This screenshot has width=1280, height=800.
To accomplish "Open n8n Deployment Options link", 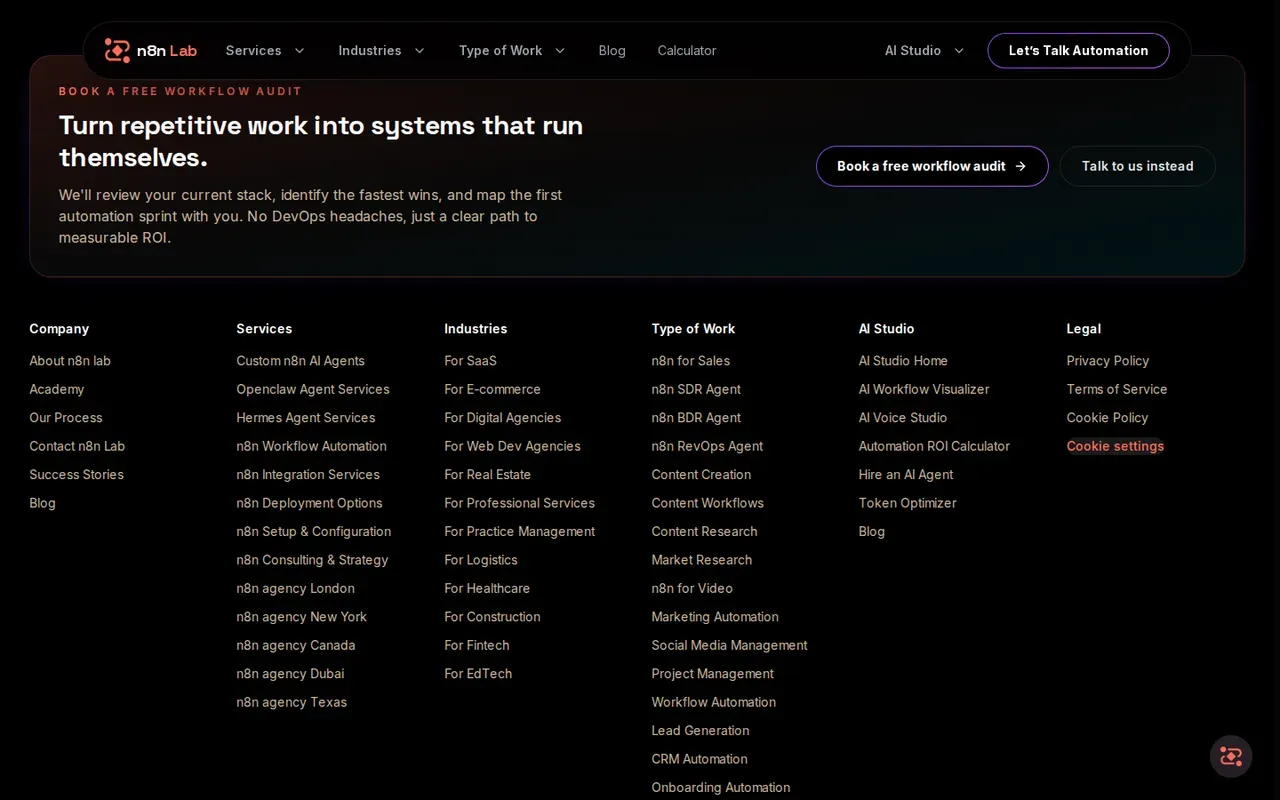I will [309, 503].
